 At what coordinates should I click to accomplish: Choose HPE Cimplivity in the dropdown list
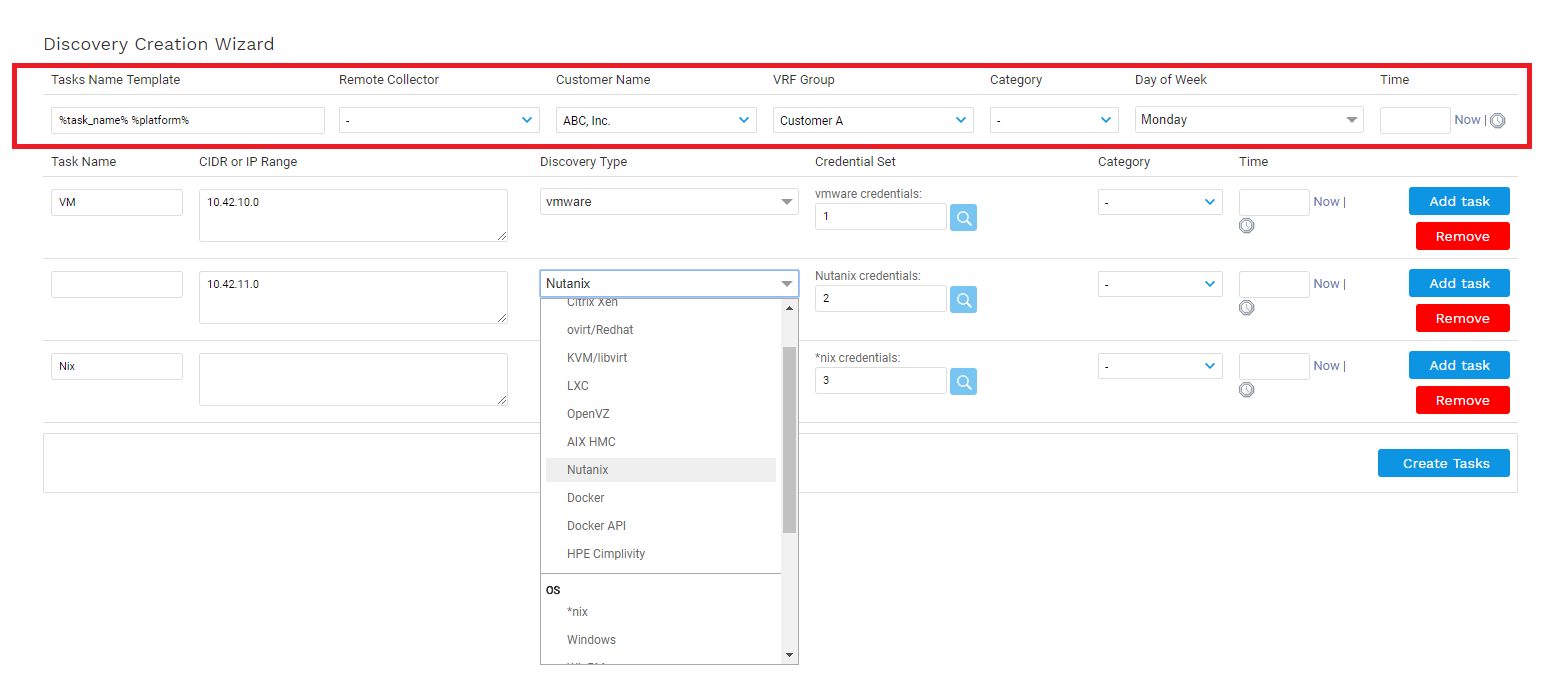[606, 554]
